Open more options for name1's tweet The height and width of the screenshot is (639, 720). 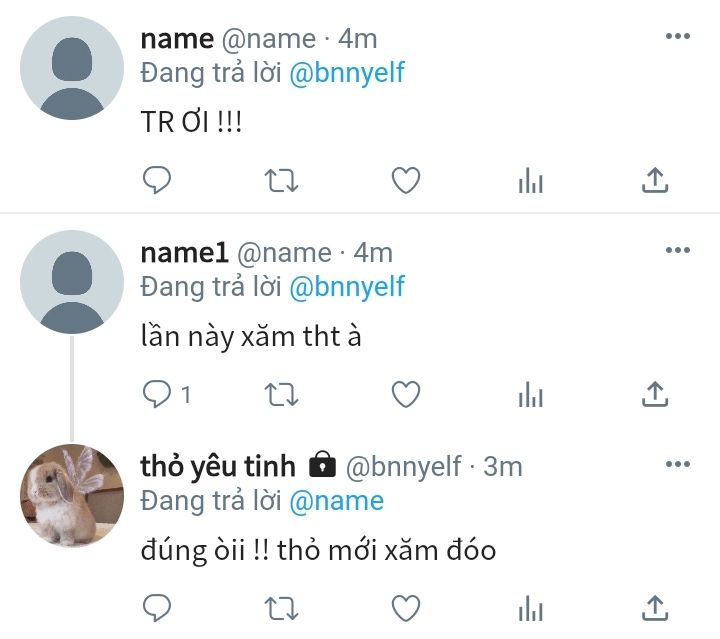[x=678, y=250]
